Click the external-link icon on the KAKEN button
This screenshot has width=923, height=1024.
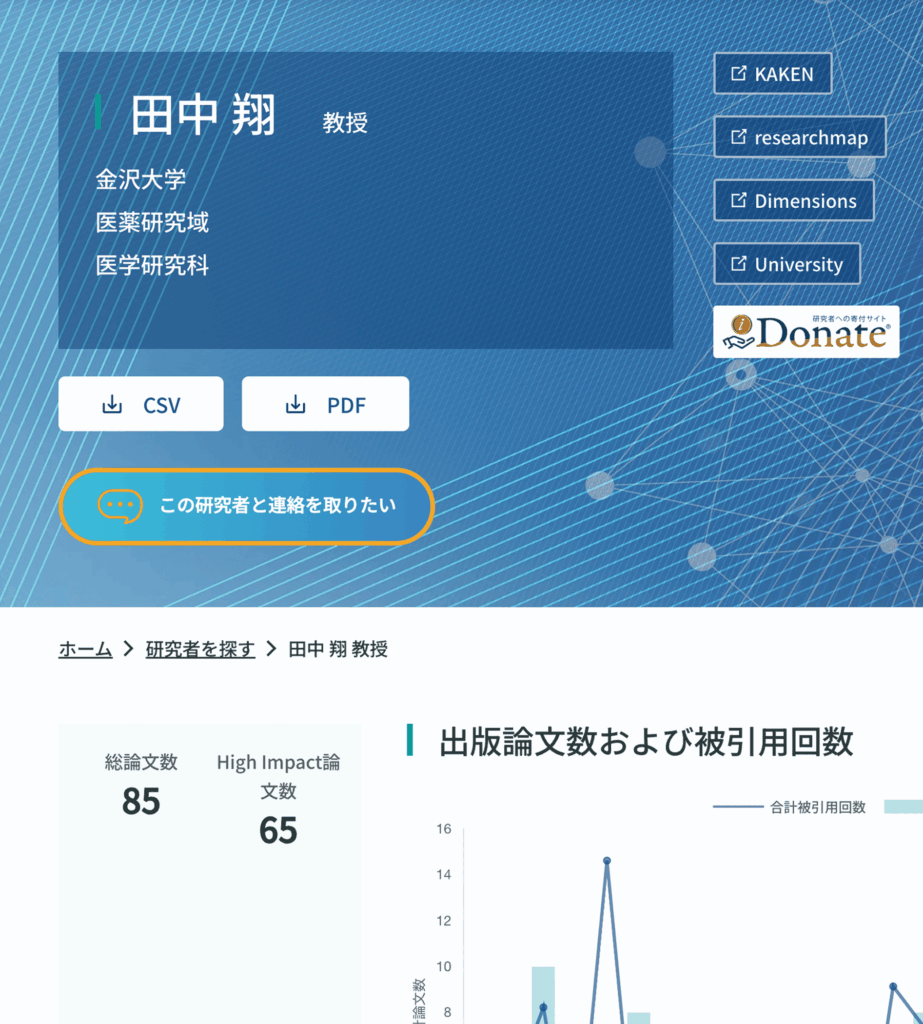click(738, 74)
